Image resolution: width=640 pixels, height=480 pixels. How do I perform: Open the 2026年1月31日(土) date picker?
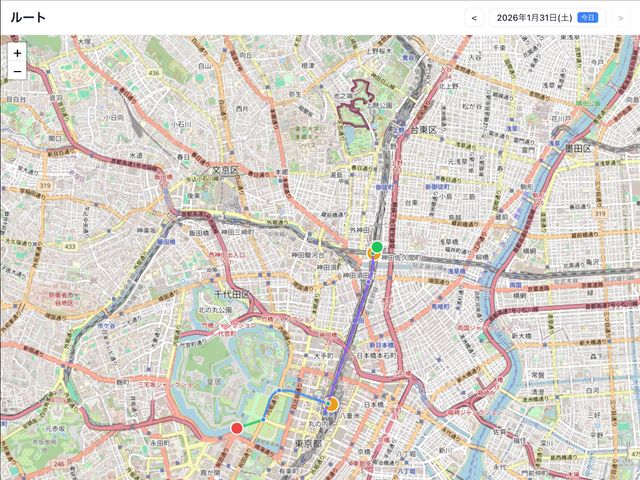point(534,17)
